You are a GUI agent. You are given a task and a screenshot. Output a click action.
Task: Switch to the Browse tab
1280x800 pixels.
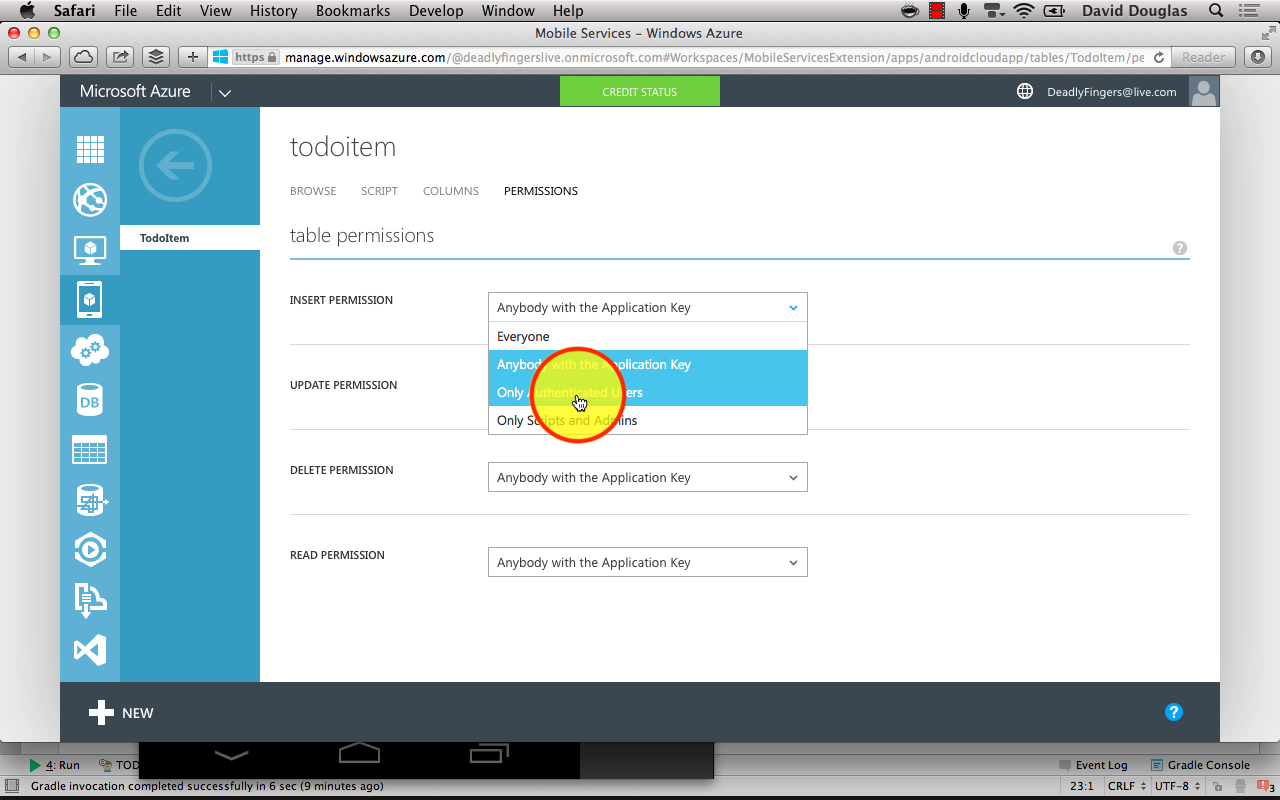coord(313,191)
